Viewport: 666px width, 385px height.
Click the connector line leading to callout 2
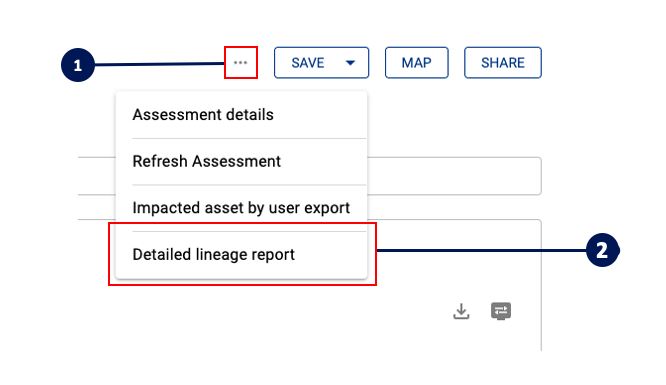pyautogui.click(x=481, y=250)
